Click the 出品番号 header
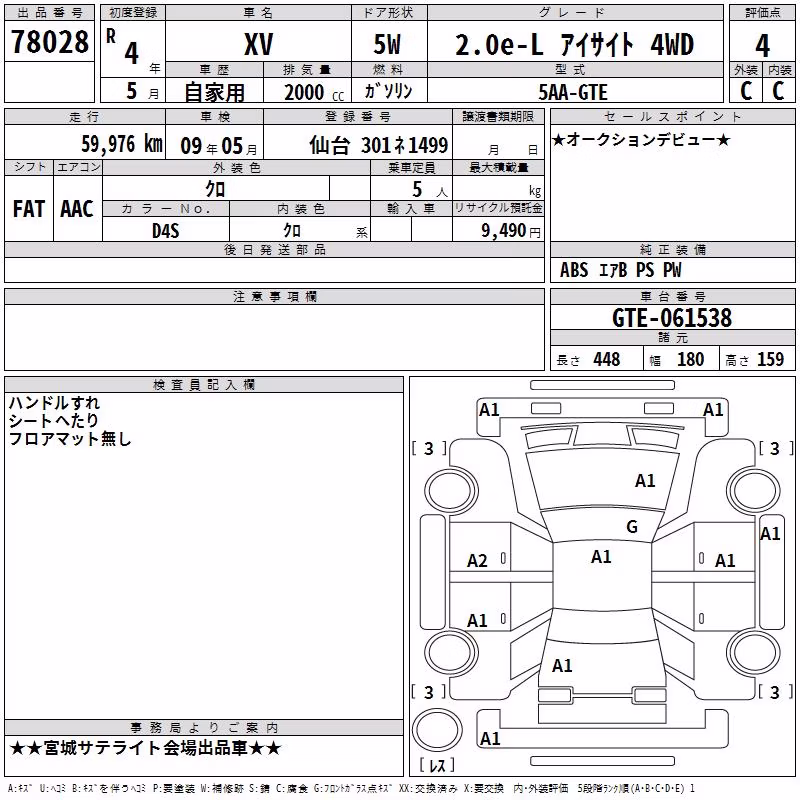800x800 pixels. pos(50,13)
